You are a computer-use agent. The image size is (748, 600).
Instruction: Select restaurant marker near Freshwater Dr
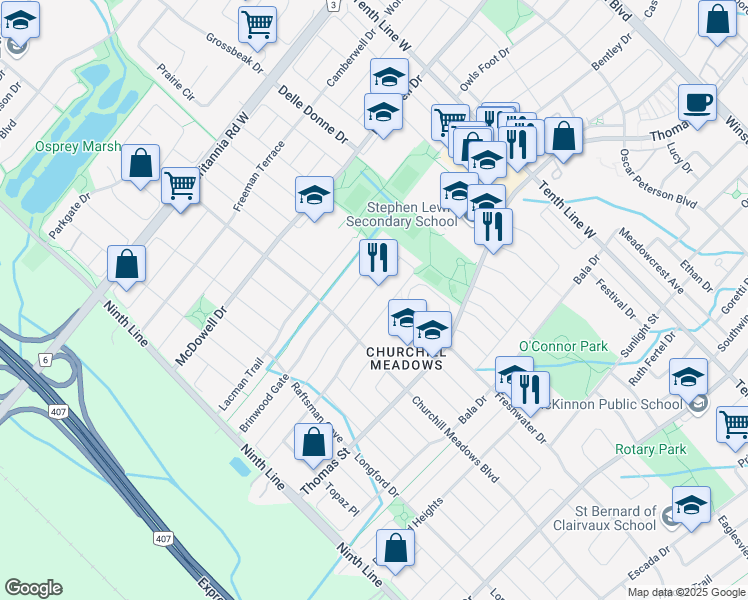[530, 392]
